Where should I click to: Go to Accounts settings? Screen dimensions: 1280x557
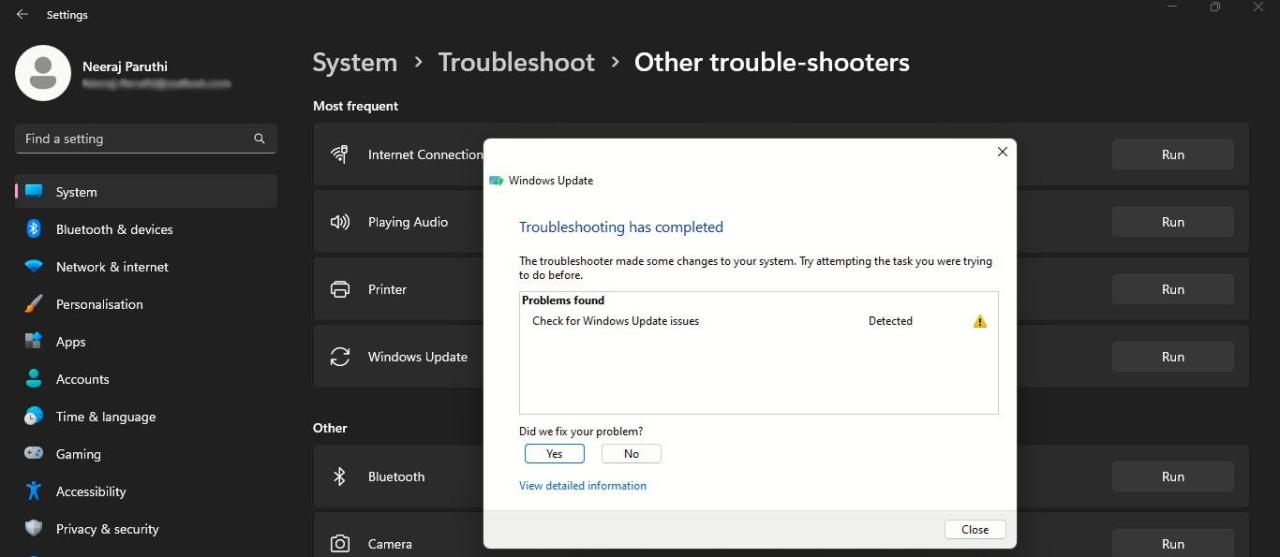click(146, 379)
